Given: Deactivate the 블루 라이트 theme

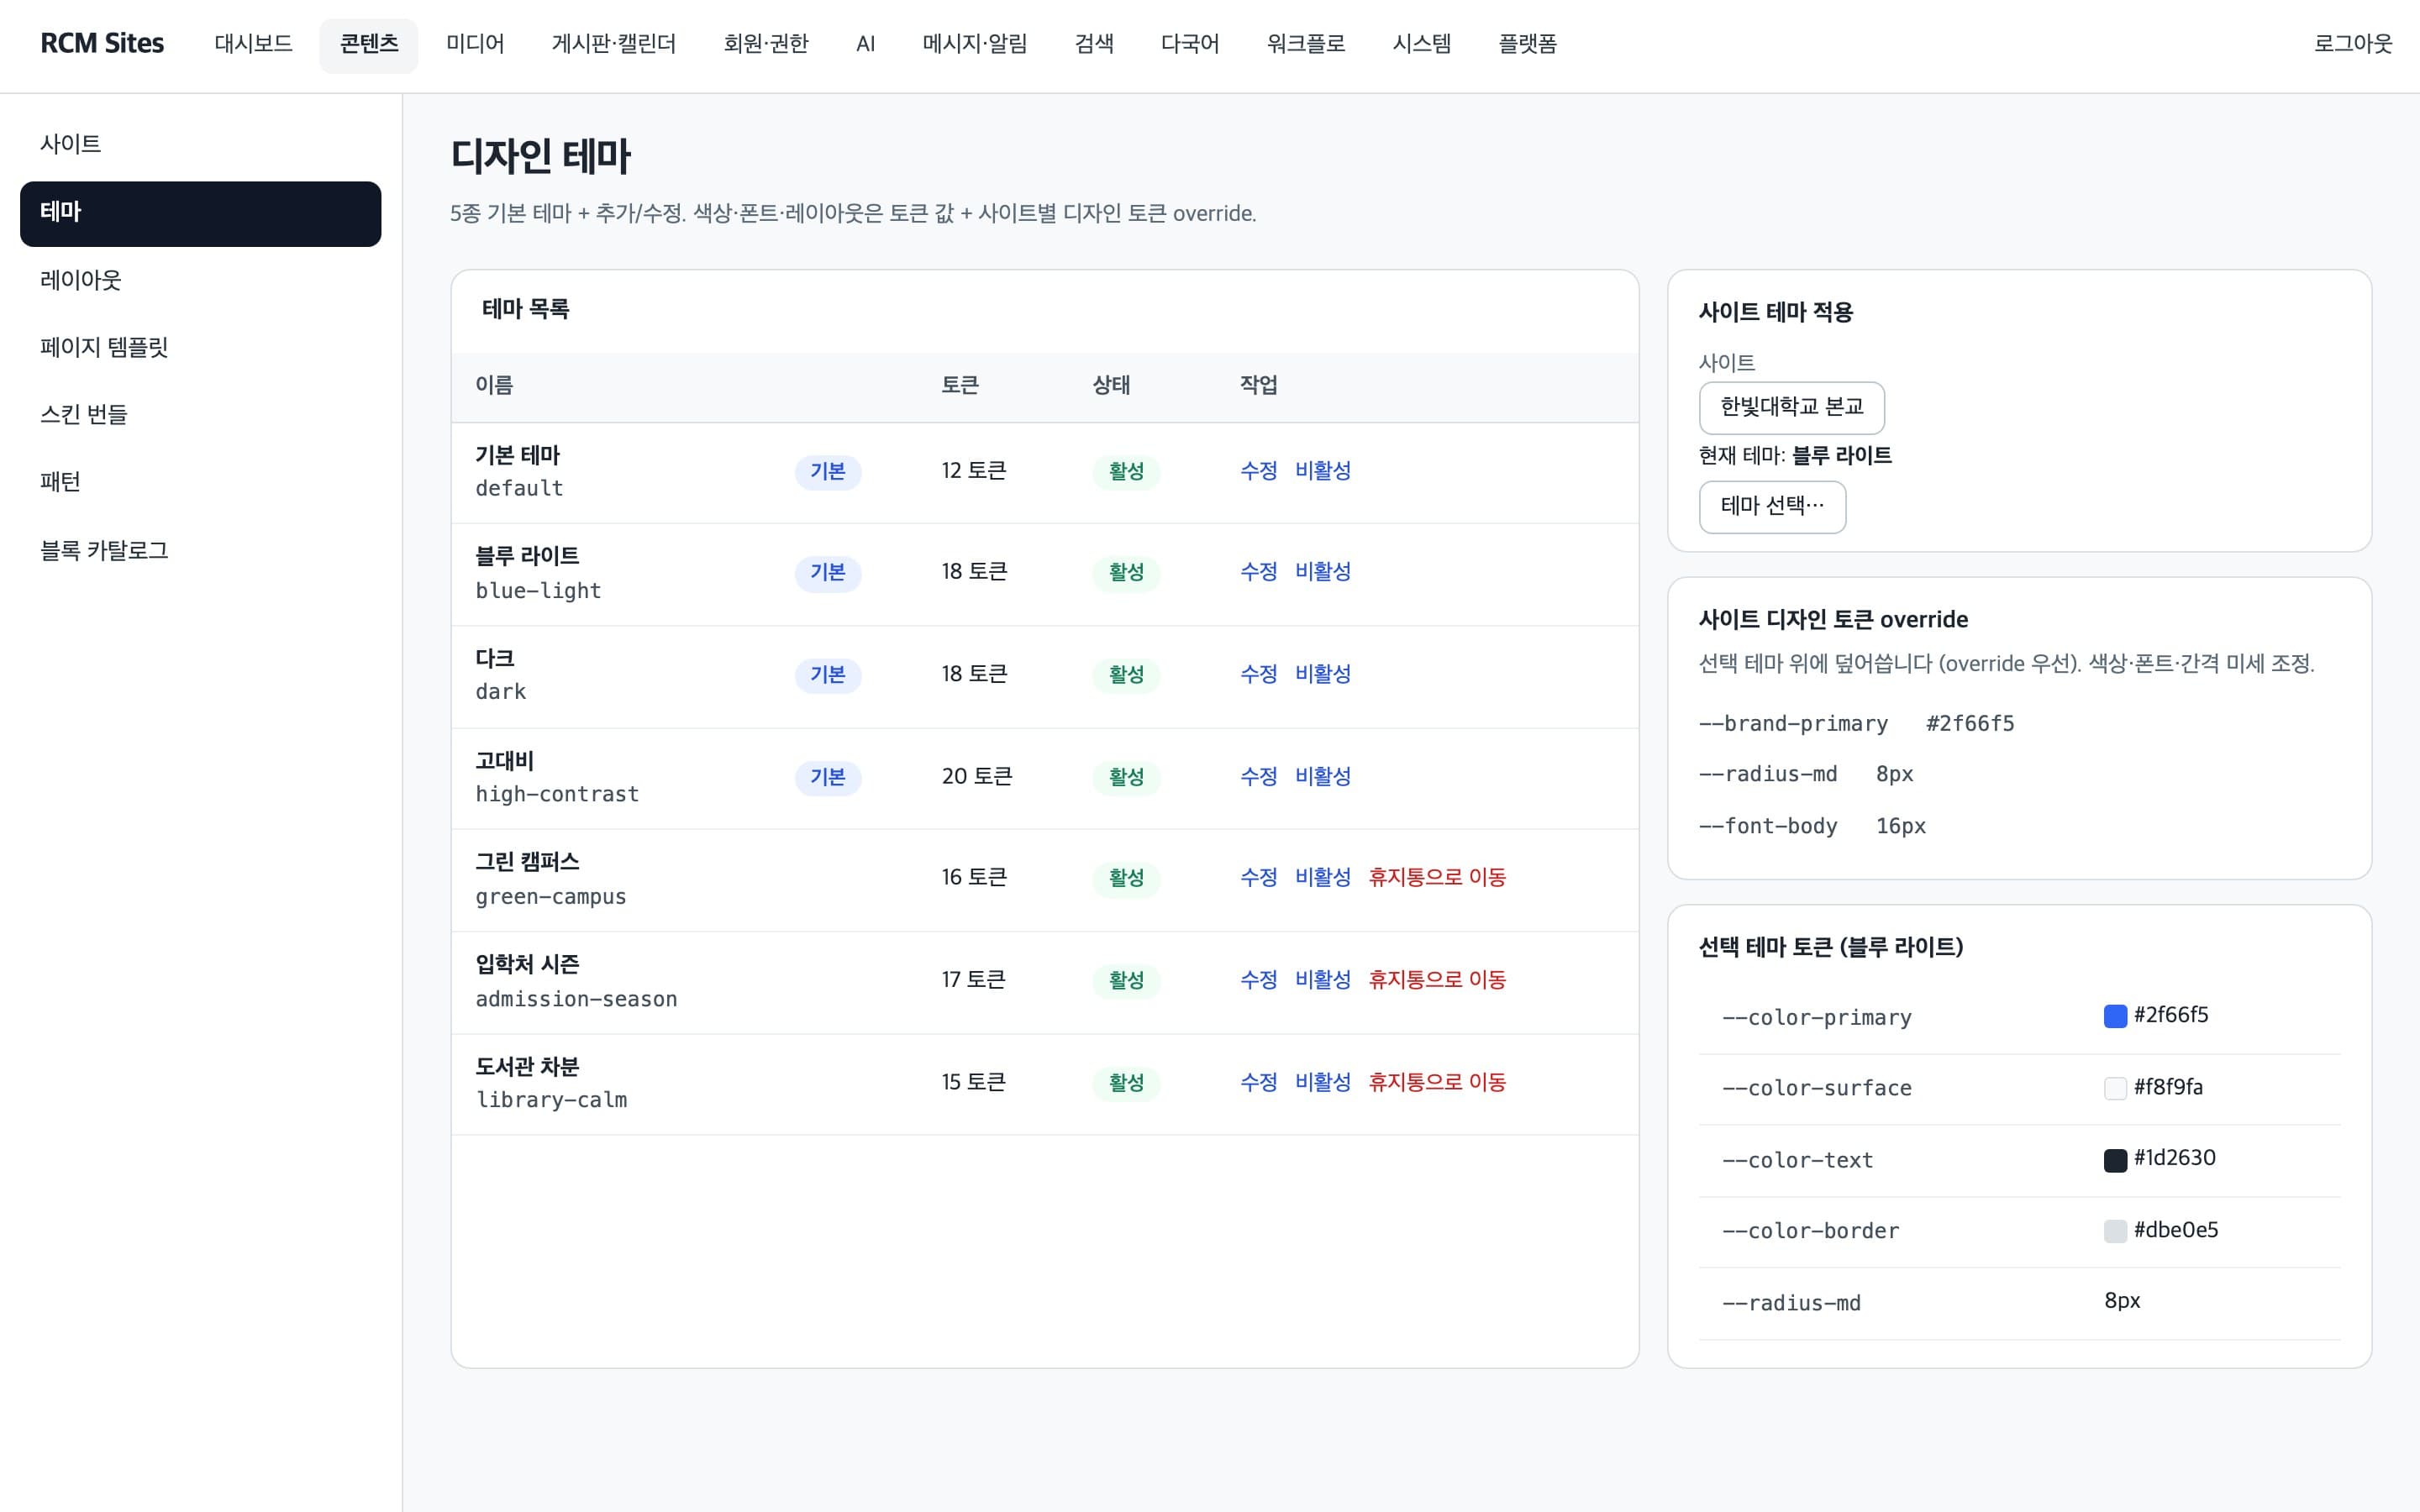Looking at the screenshot, I should 1322,572.
